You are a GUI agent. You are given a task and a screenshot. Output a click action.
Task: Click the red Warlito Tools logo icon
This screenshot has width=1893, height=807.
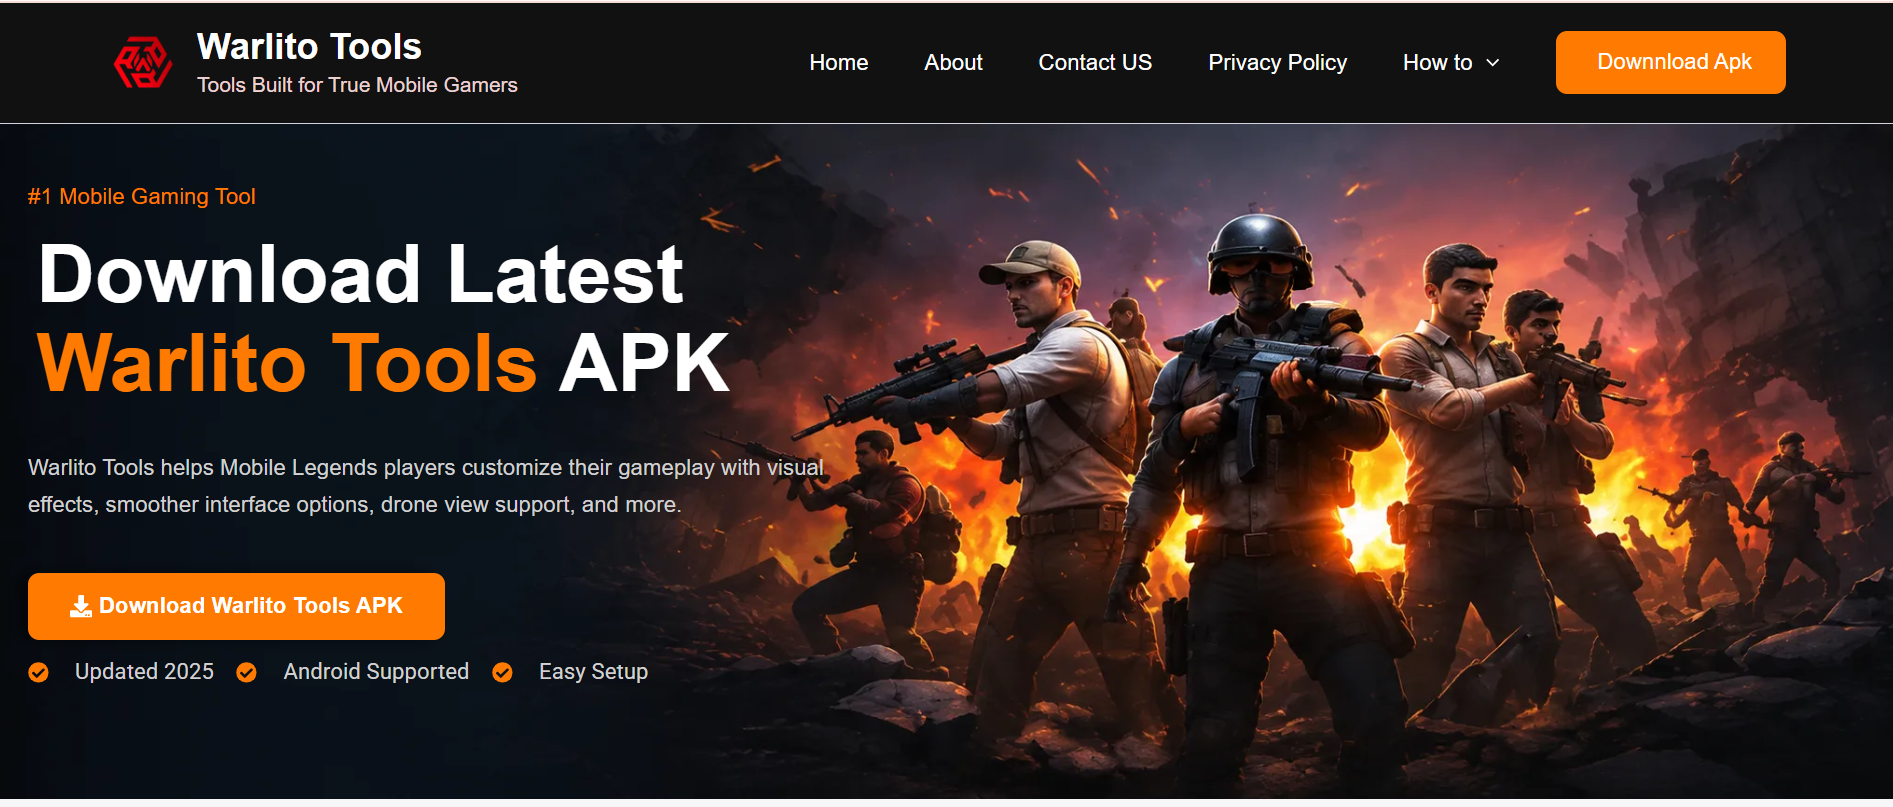[143, 63]
